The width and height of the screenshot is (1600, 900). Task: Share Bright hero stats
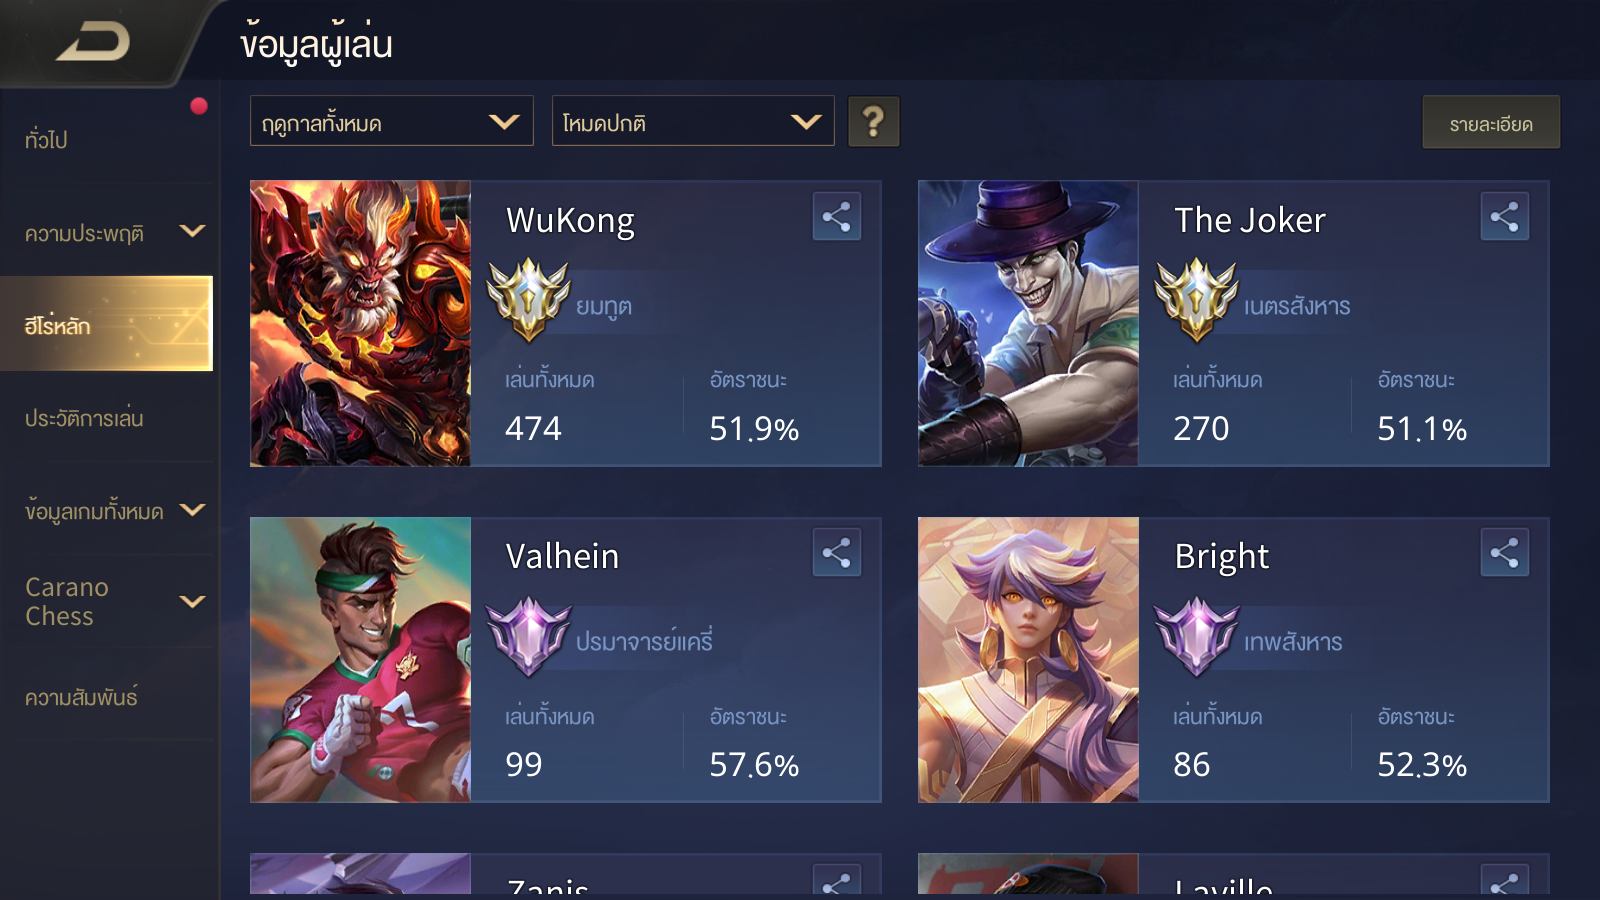(1505, 552)
